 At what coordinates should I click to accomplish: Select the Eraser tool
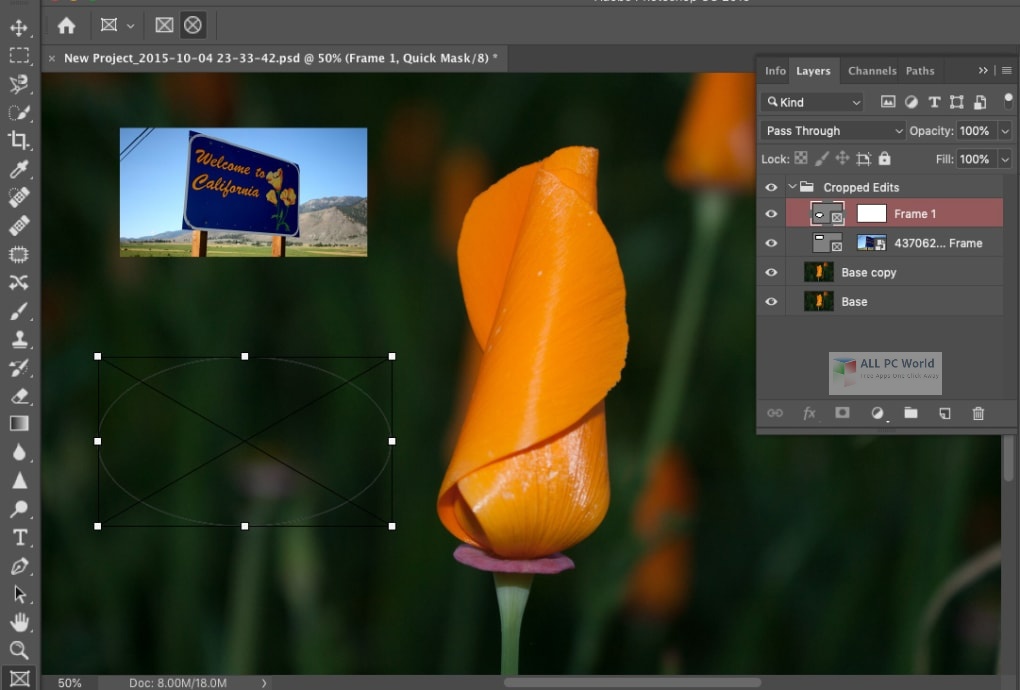[19, 395]
